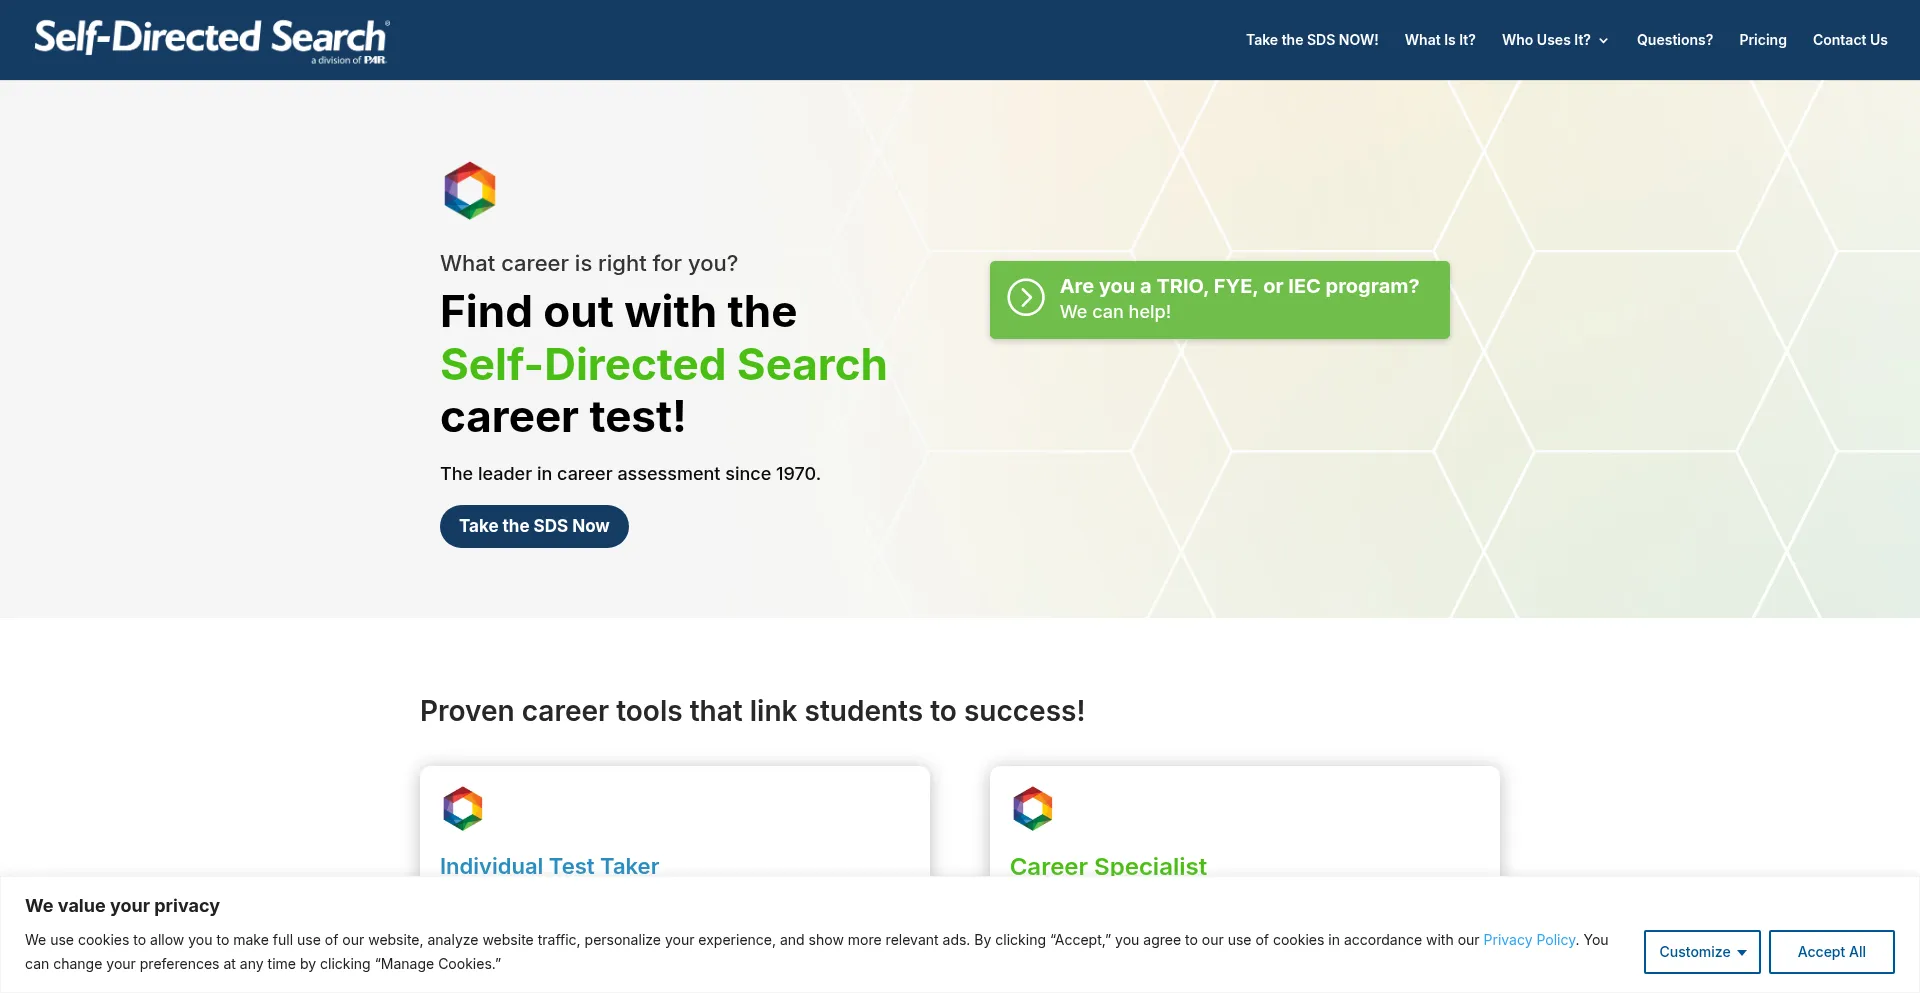
Task: Go to the Questions? page
Action: click(1675, 40)
